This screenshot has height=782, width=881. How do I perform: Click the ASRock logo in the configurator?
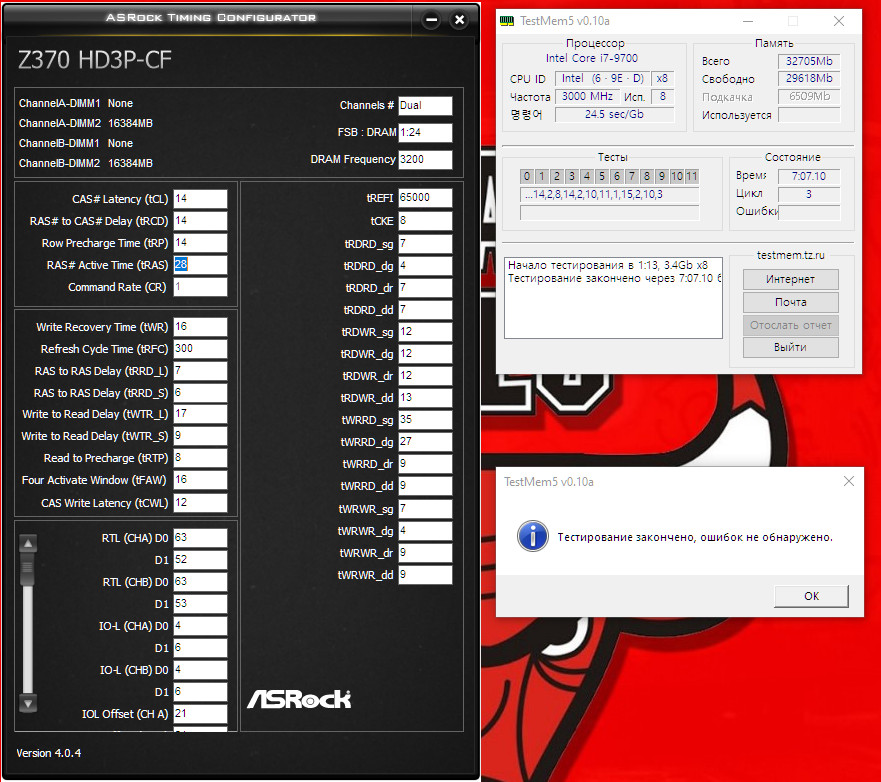pyautogui.click(x=299, y=699)
